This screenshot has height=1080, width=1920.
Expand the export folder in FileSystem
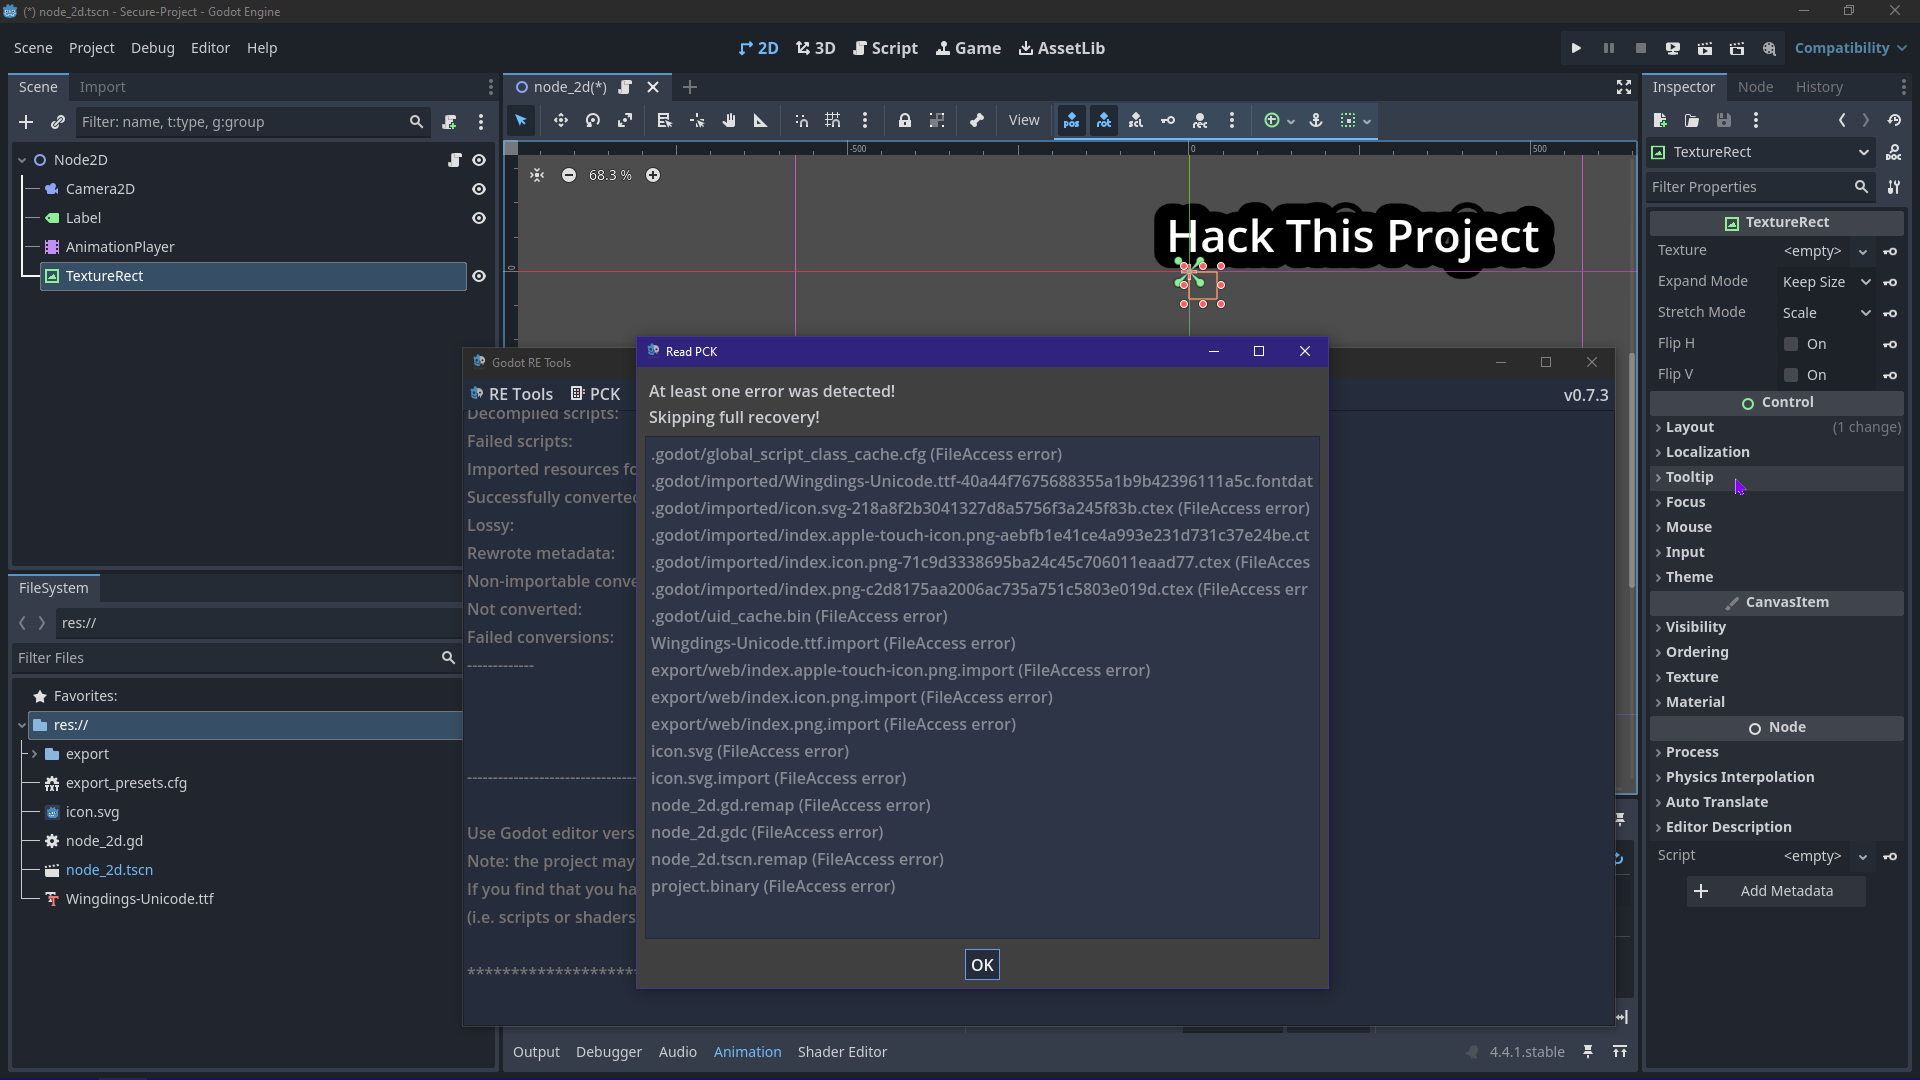[x=35, y=754]
